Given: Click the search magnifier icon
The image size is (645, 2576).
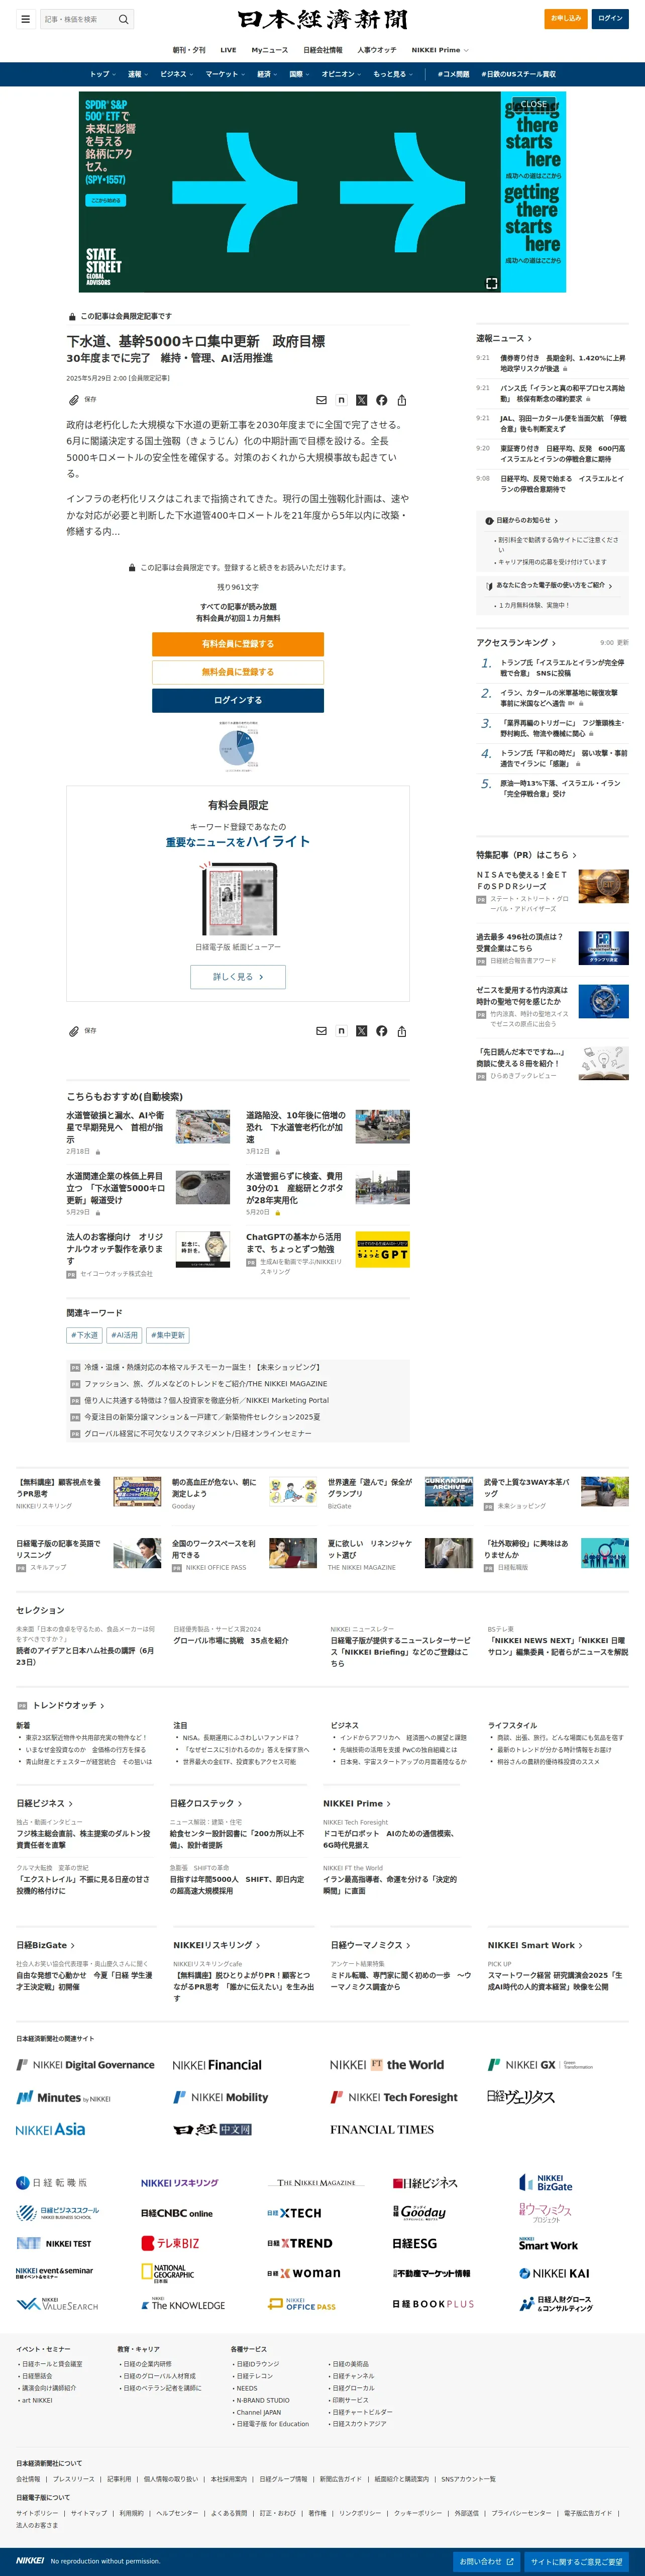Looking at the screenshot, I should coord(123,19).
